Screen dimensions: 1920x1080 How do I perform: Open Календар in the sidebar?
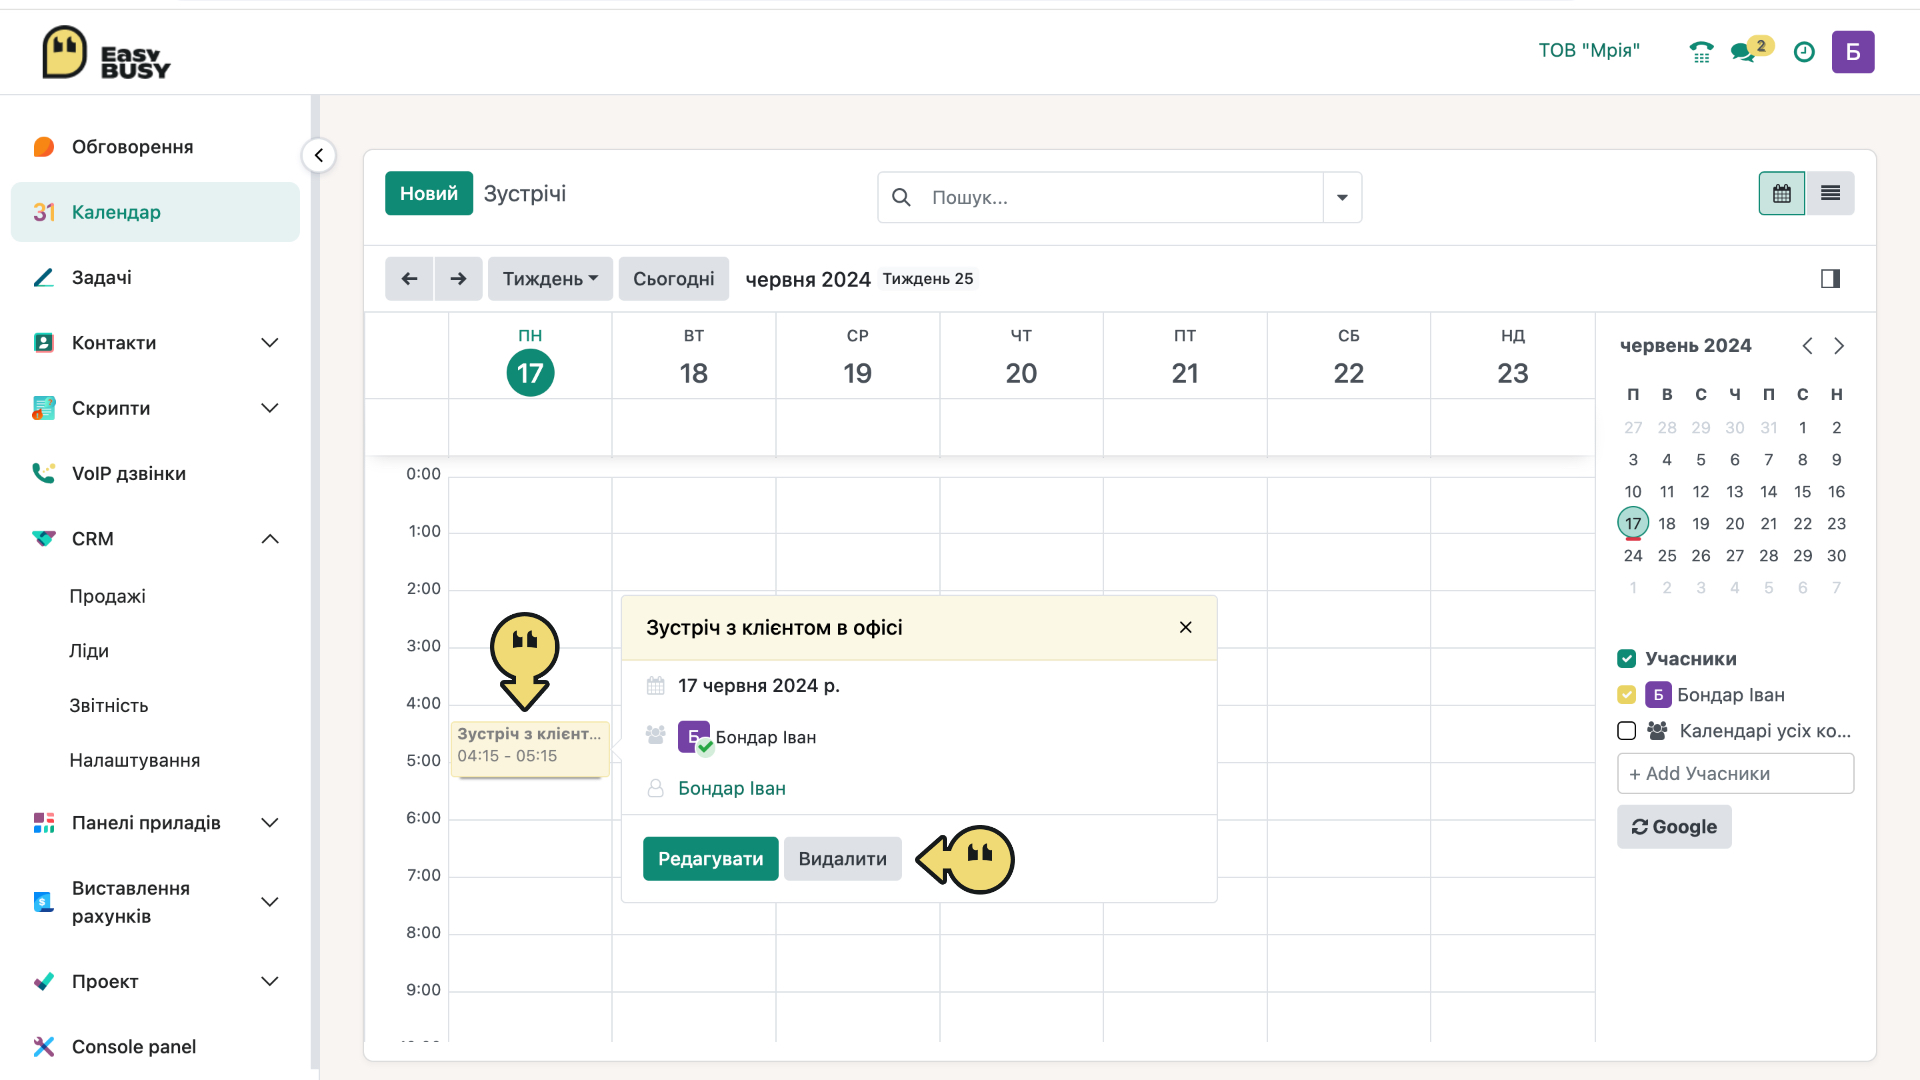155,212
